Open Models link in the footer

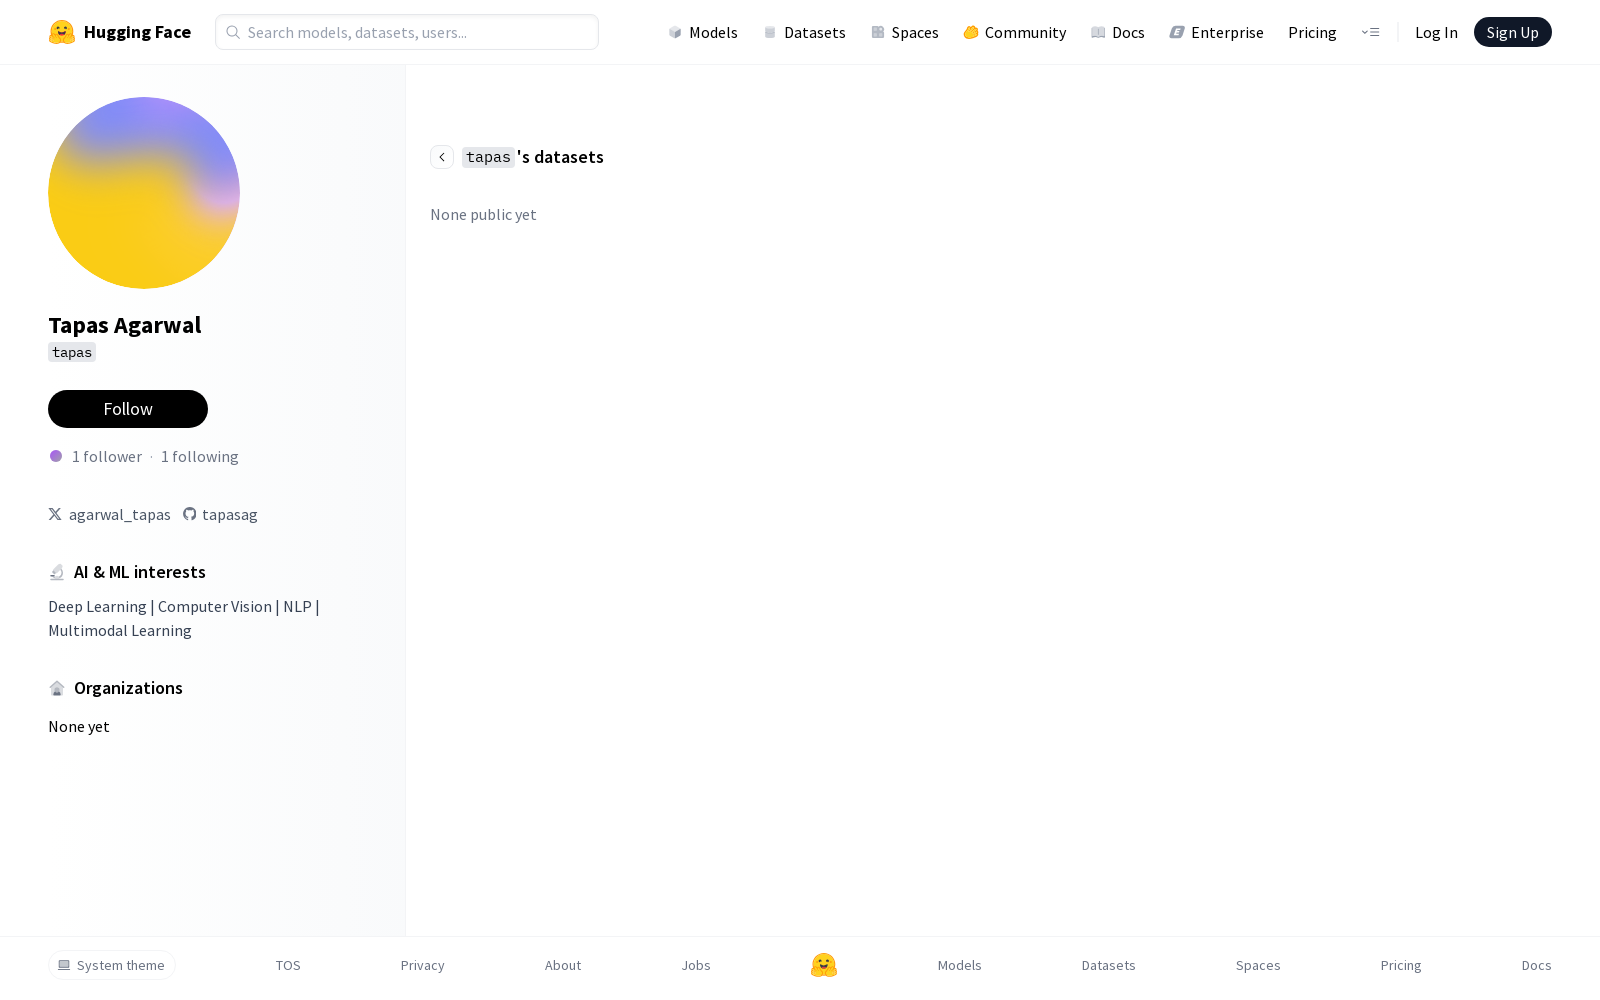pos(960,965)
